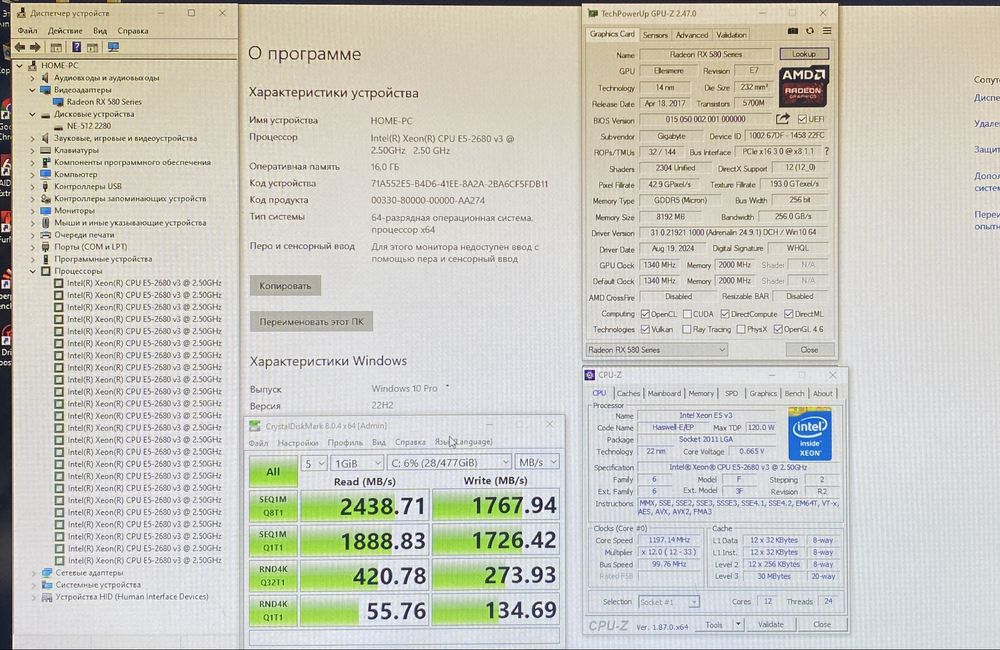The height and width of the screenshot is (650, 1000).
Task: Click the Копировать button
Action: pyautogui.click(x=285, y=286)
